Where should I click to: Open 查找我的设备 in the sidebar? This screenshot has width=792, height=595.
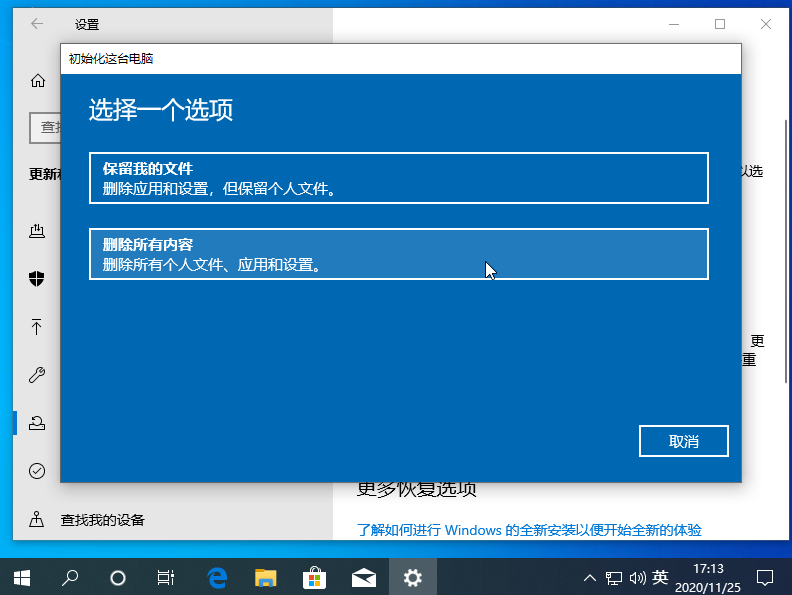click(102, 519)
